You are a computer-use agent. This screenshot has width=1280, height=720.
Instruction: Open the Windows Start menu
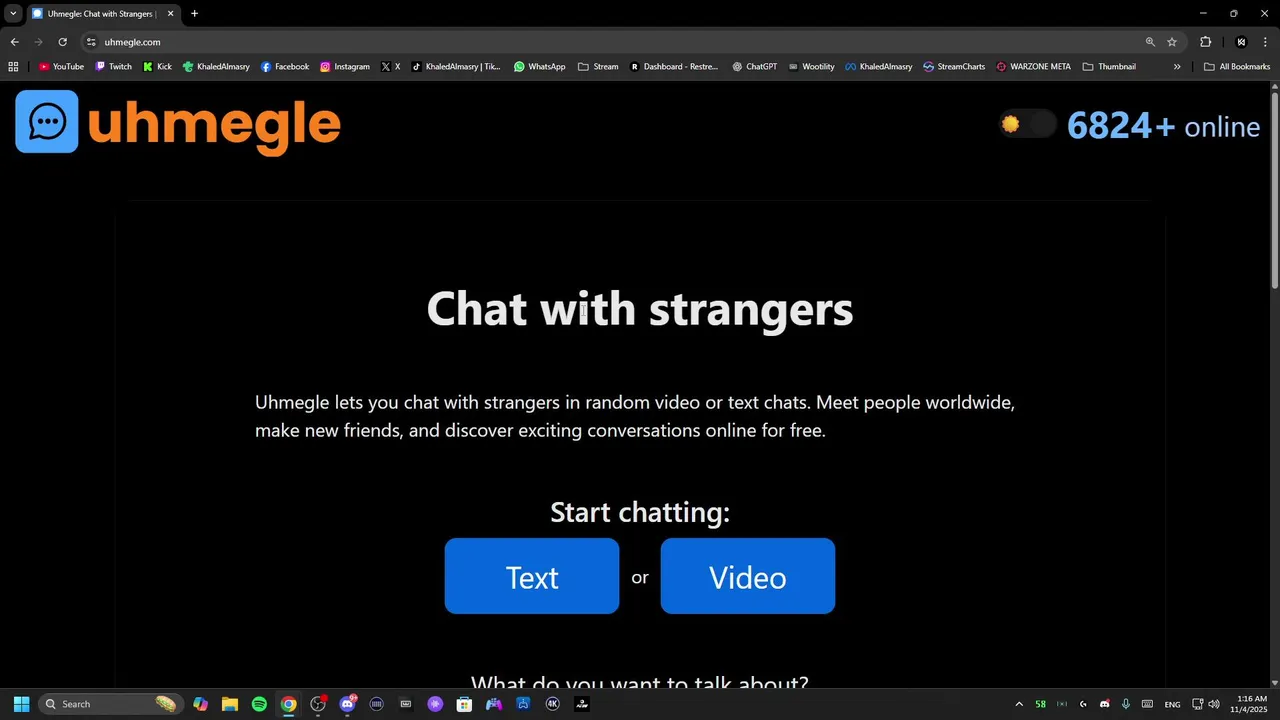pos(21,704)
